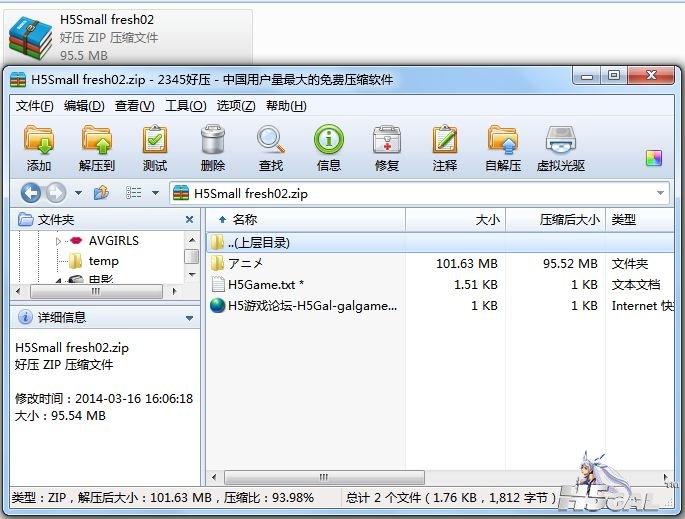
Task: Click the 95.52 MB compressed size cell
Action: 570,264
